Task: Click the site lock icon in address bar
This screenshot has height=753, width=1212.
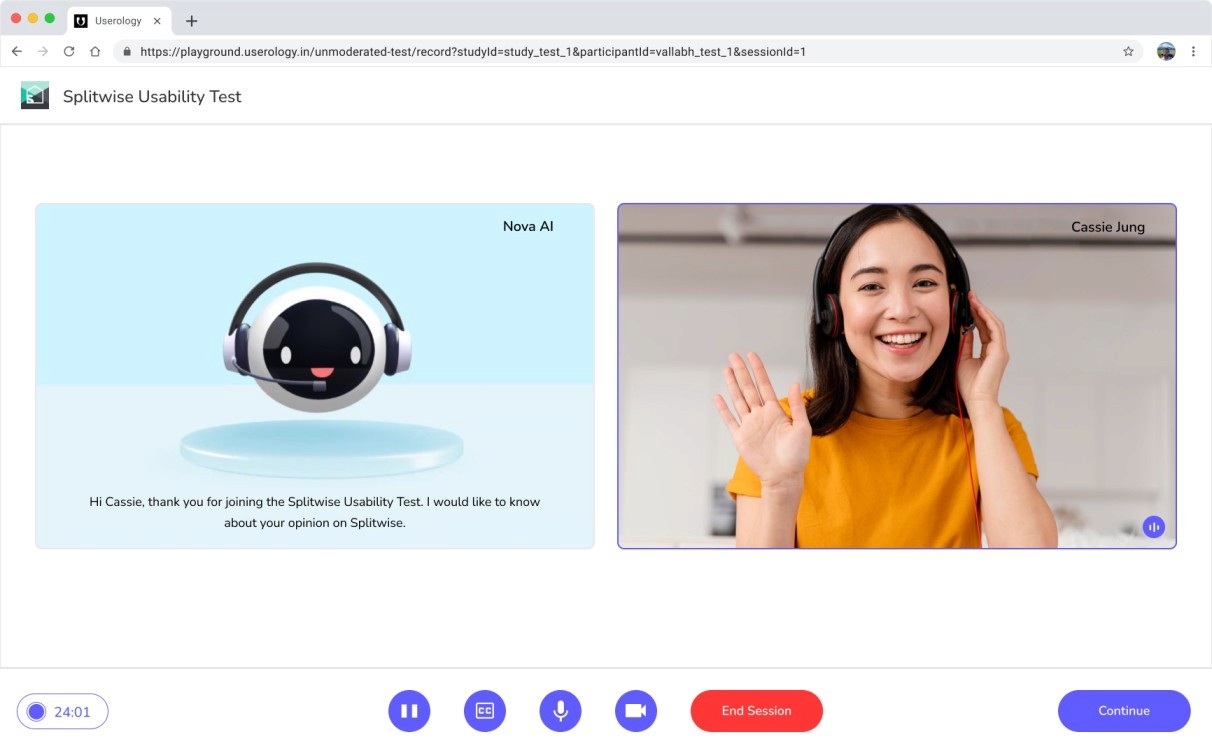Action: tap(127, 52)
